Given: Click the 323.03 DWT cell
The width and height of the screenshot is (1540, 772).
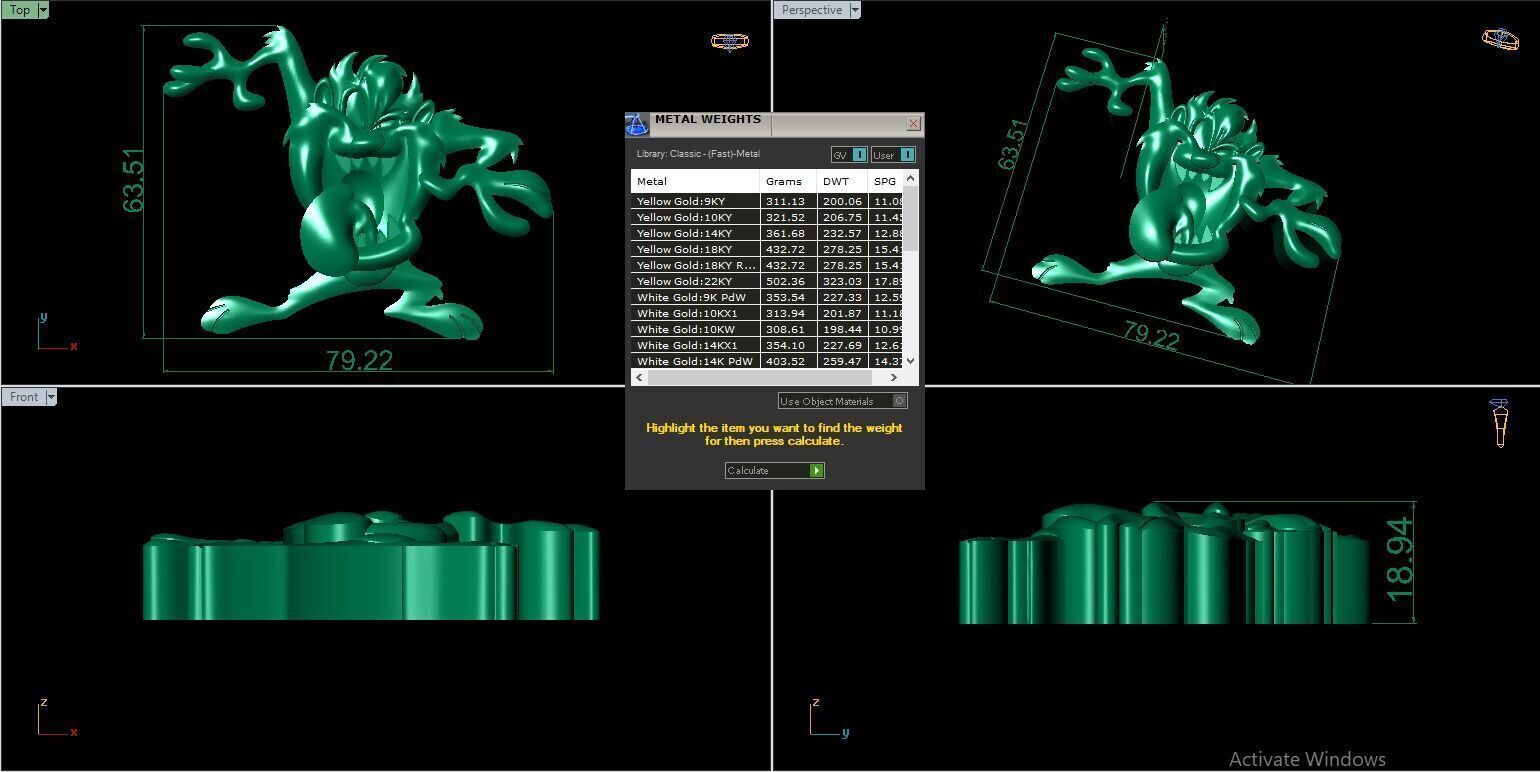Looking at the screenshot, I should tap(842, 281).
